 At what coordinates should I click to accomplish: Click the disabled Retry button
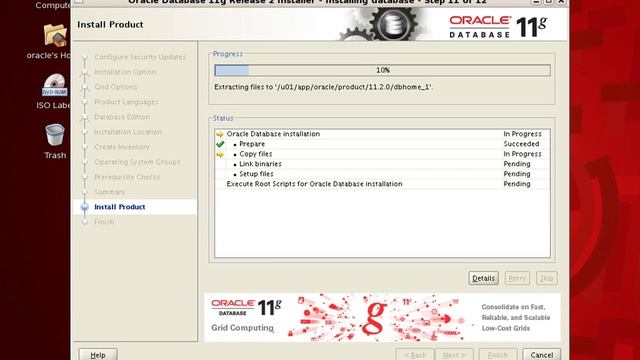tap(517, 278)
